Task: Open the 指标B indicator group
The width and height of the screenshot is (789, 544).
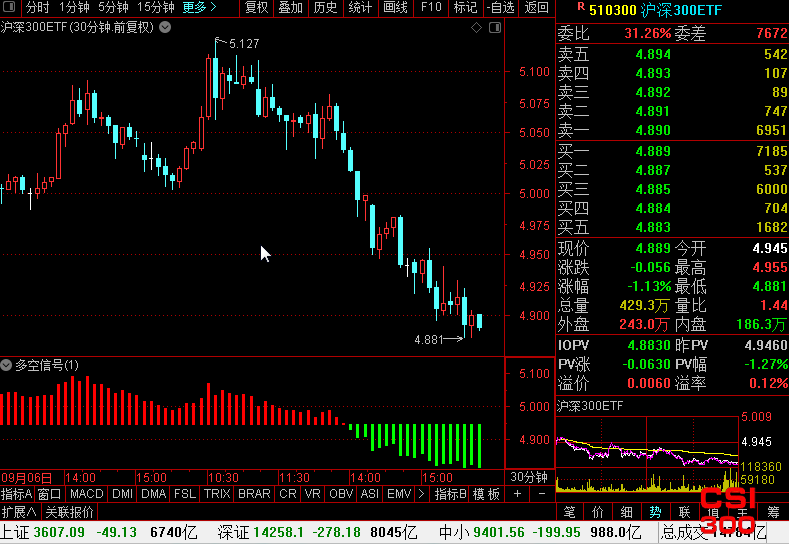Action: click(450, 494)
